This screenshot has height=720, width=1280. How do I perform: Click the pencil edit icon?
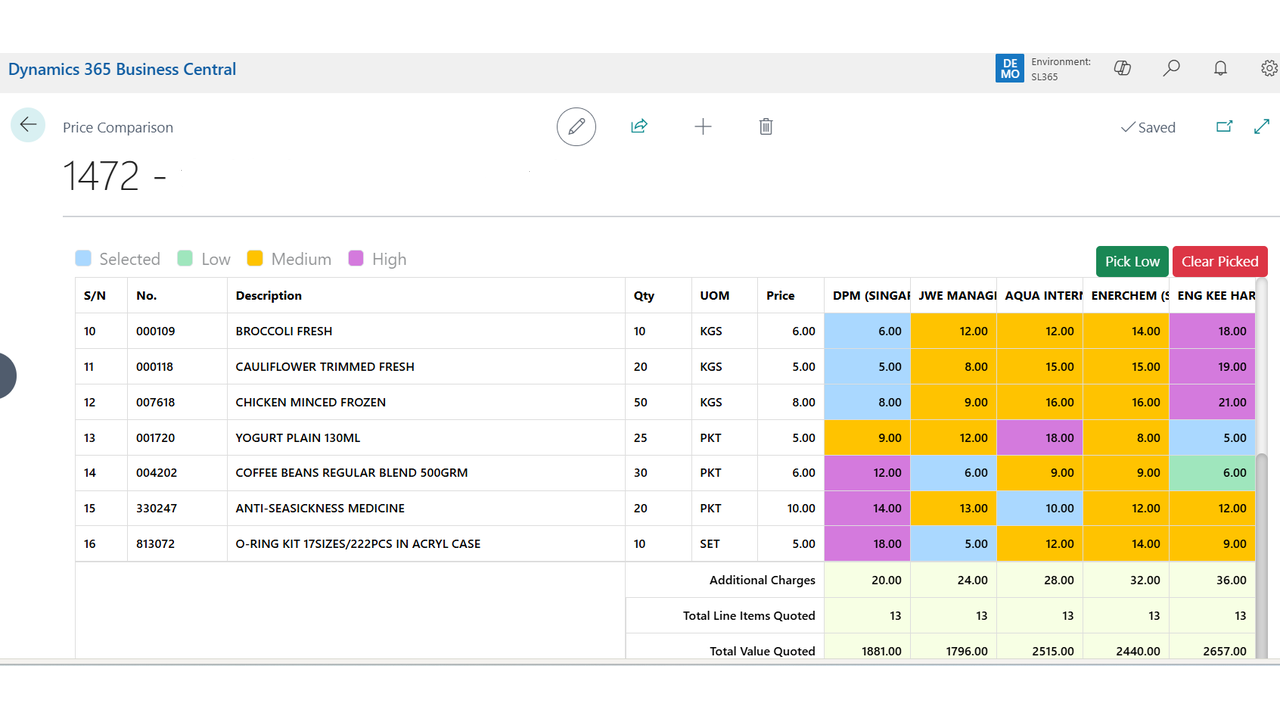576,127
